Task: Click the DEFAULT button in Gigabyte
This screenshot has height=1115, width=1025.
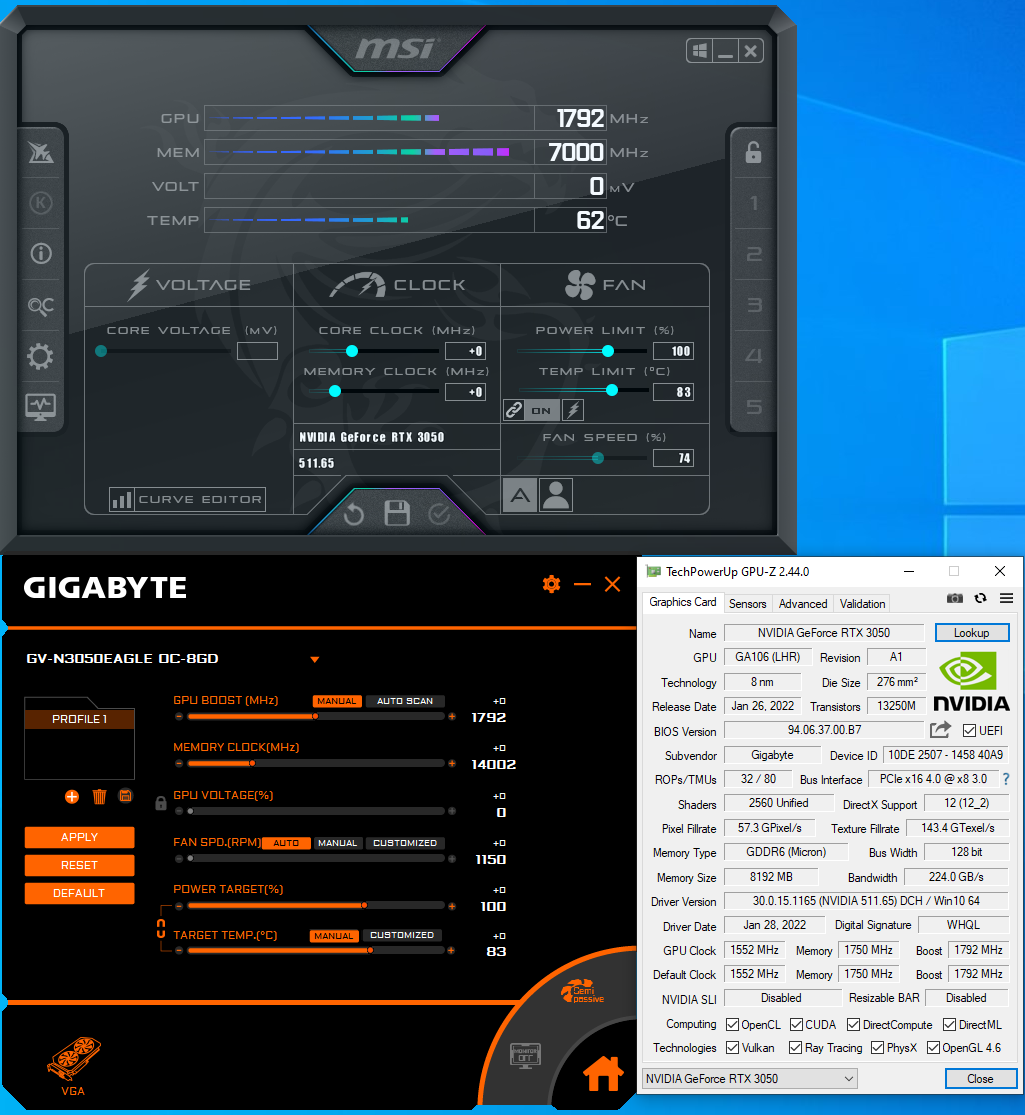Action: point(80,893)
